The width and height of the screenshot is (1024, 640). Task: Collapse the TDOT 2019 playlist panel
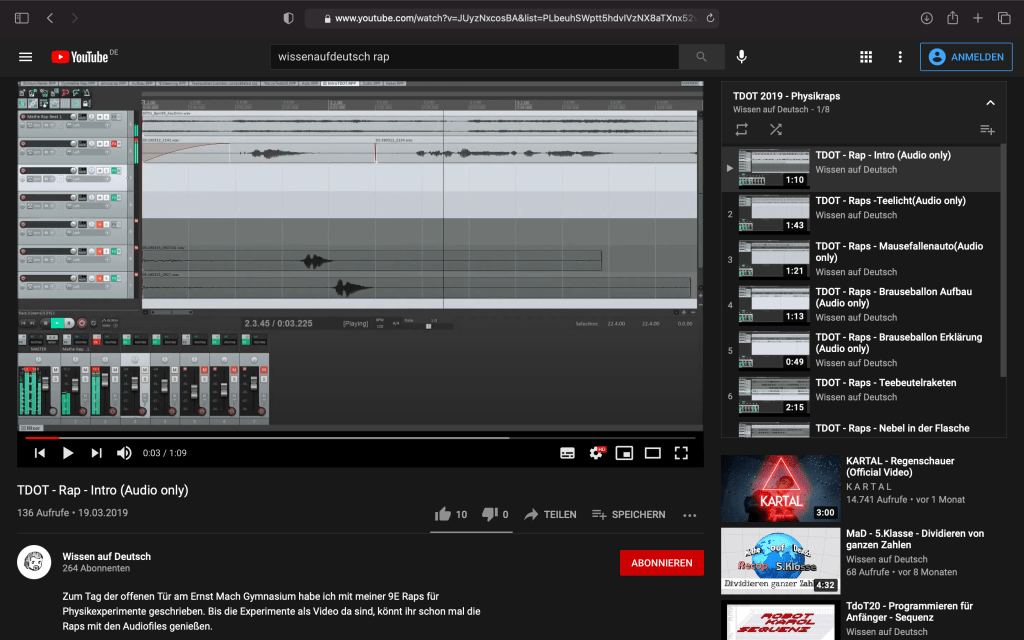point(990,102)
